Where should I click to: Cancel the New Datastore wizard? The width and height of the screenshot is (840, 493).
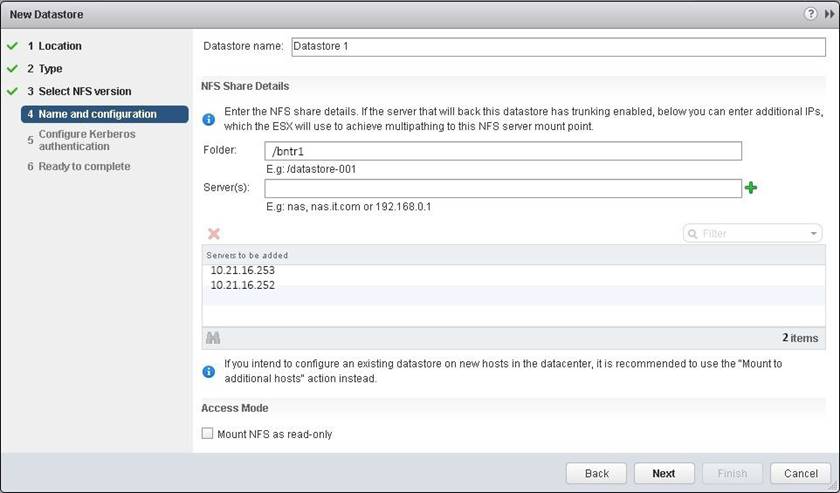[x=800, y=473]
